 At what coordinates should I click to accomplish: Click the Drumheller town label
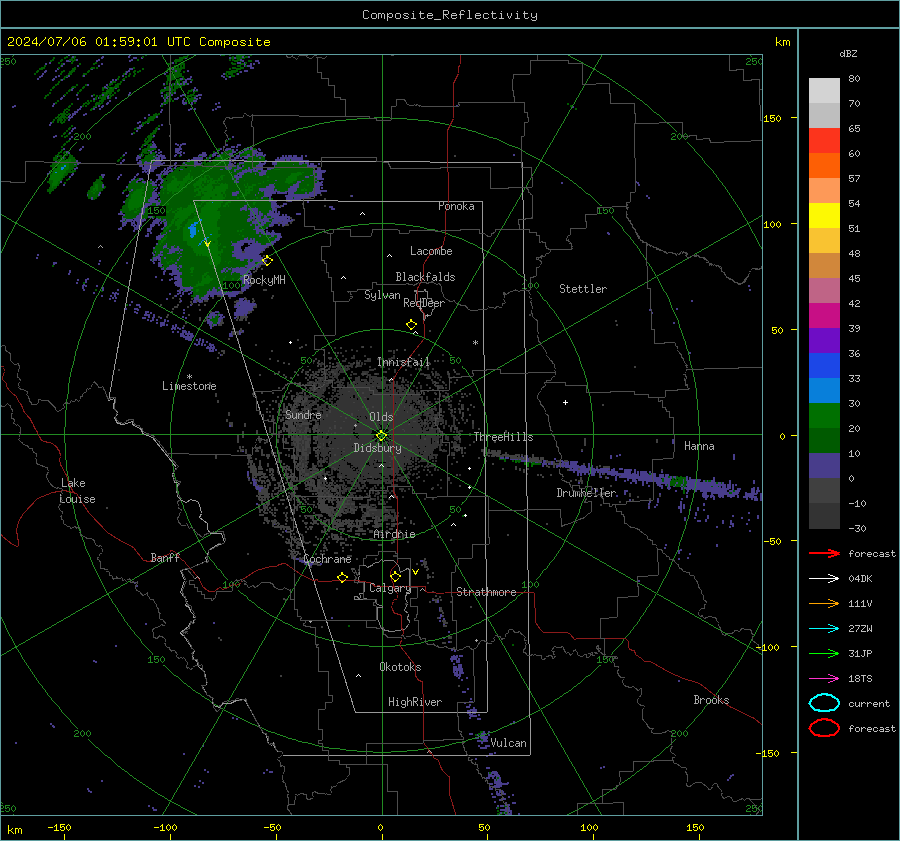point(586,493)
